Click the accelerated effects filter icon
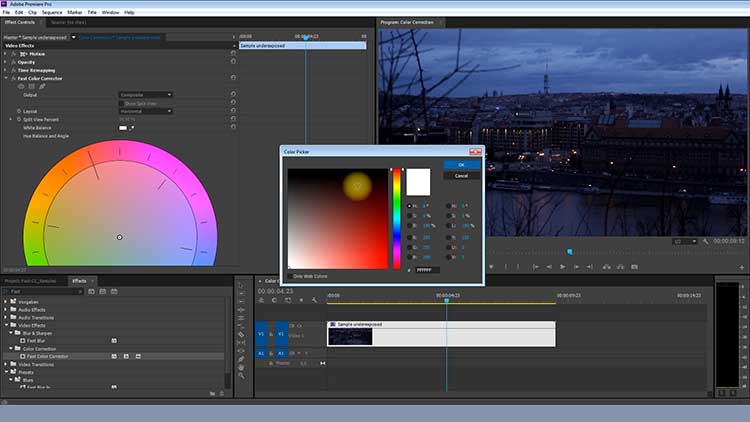 91,291
